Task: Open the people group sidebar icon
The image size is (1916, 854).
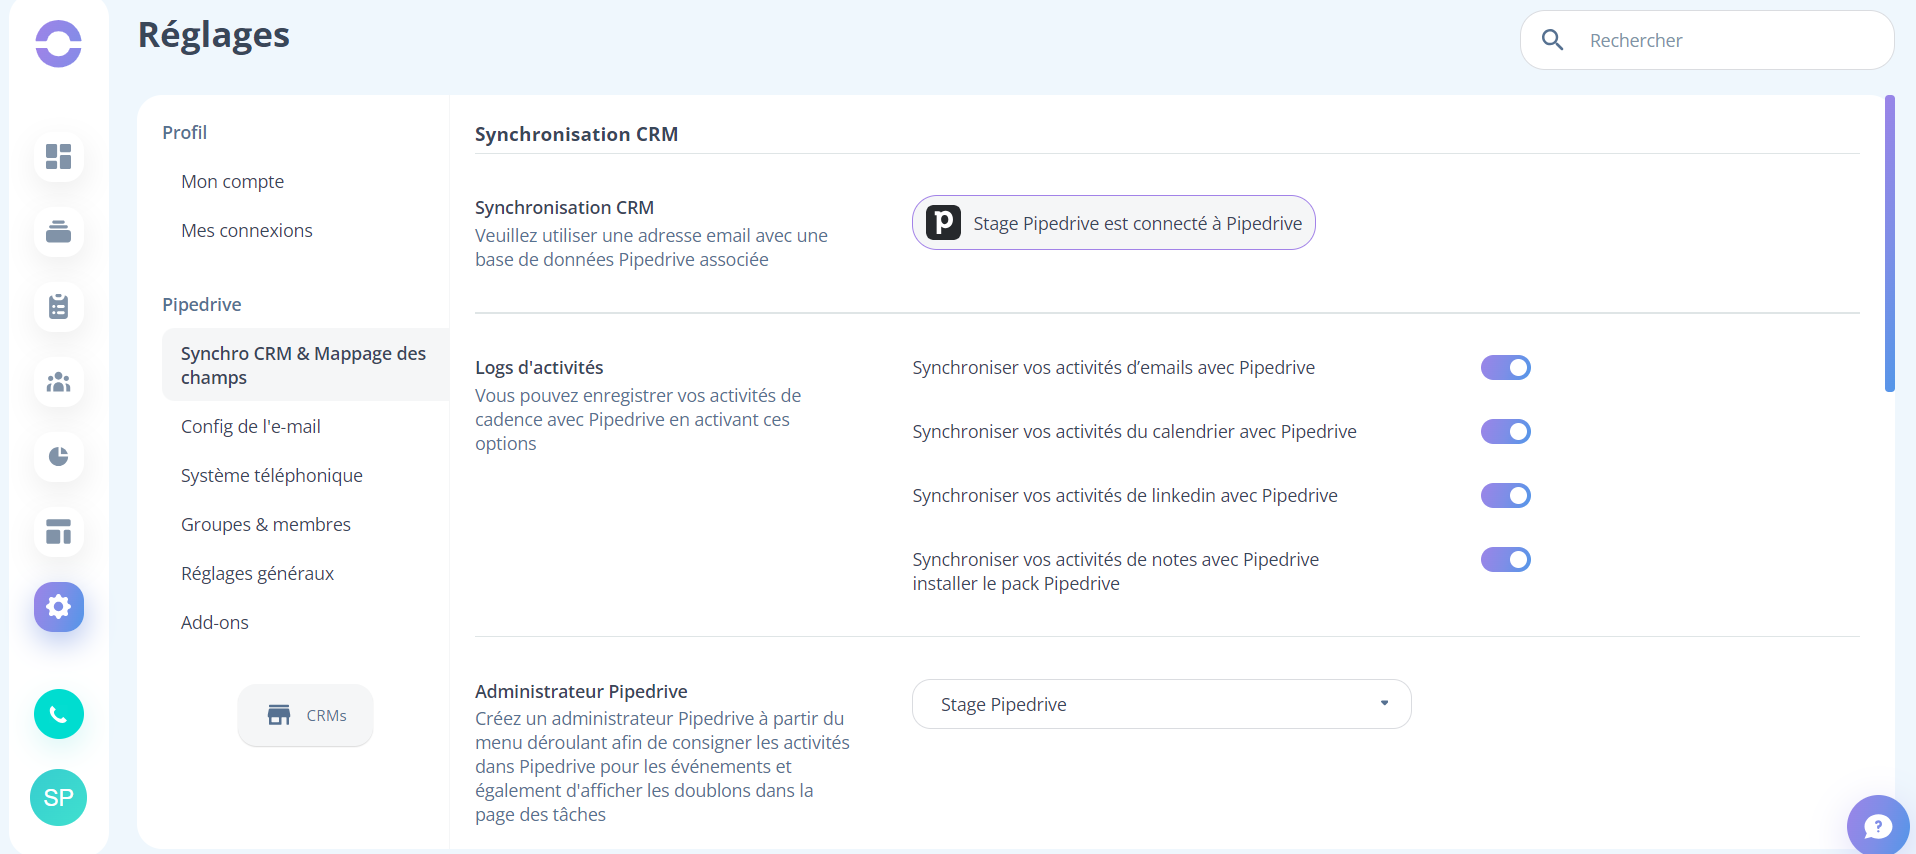Action: click(59, 382)
